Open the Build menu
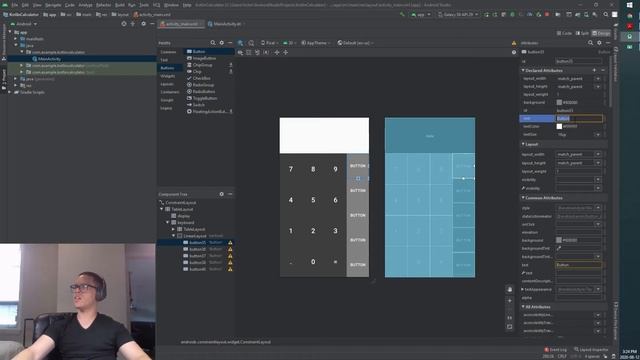This screenshot has height=360, width=640. point(120,5)
